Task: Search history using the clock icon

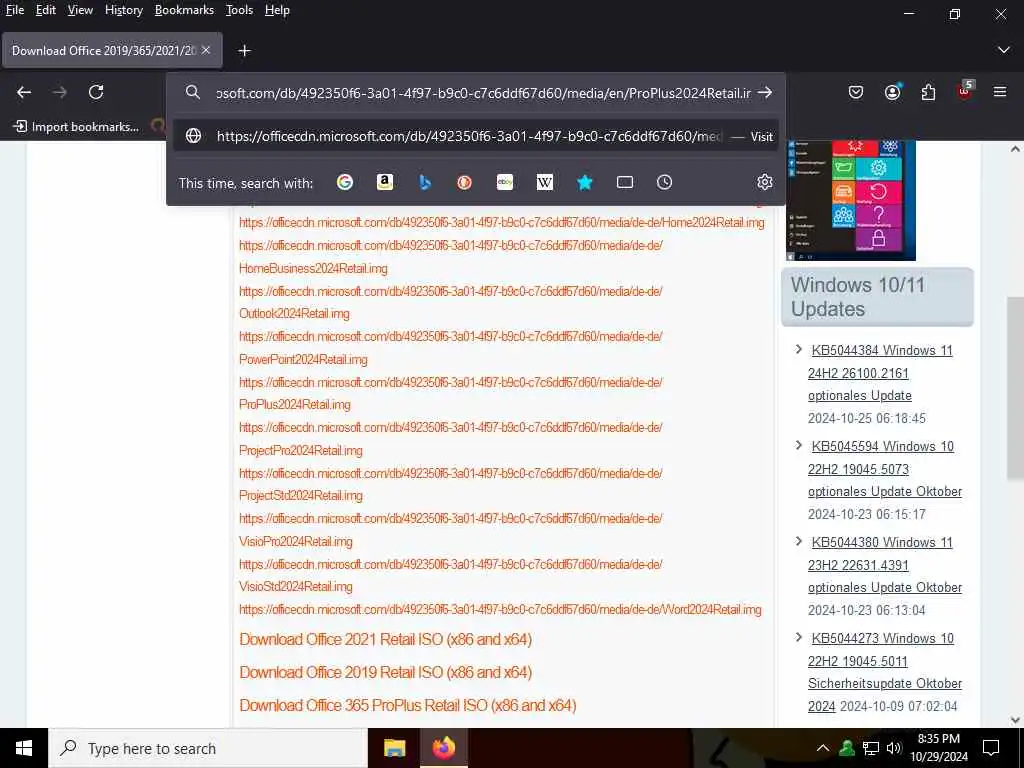Action: (664, 182)
